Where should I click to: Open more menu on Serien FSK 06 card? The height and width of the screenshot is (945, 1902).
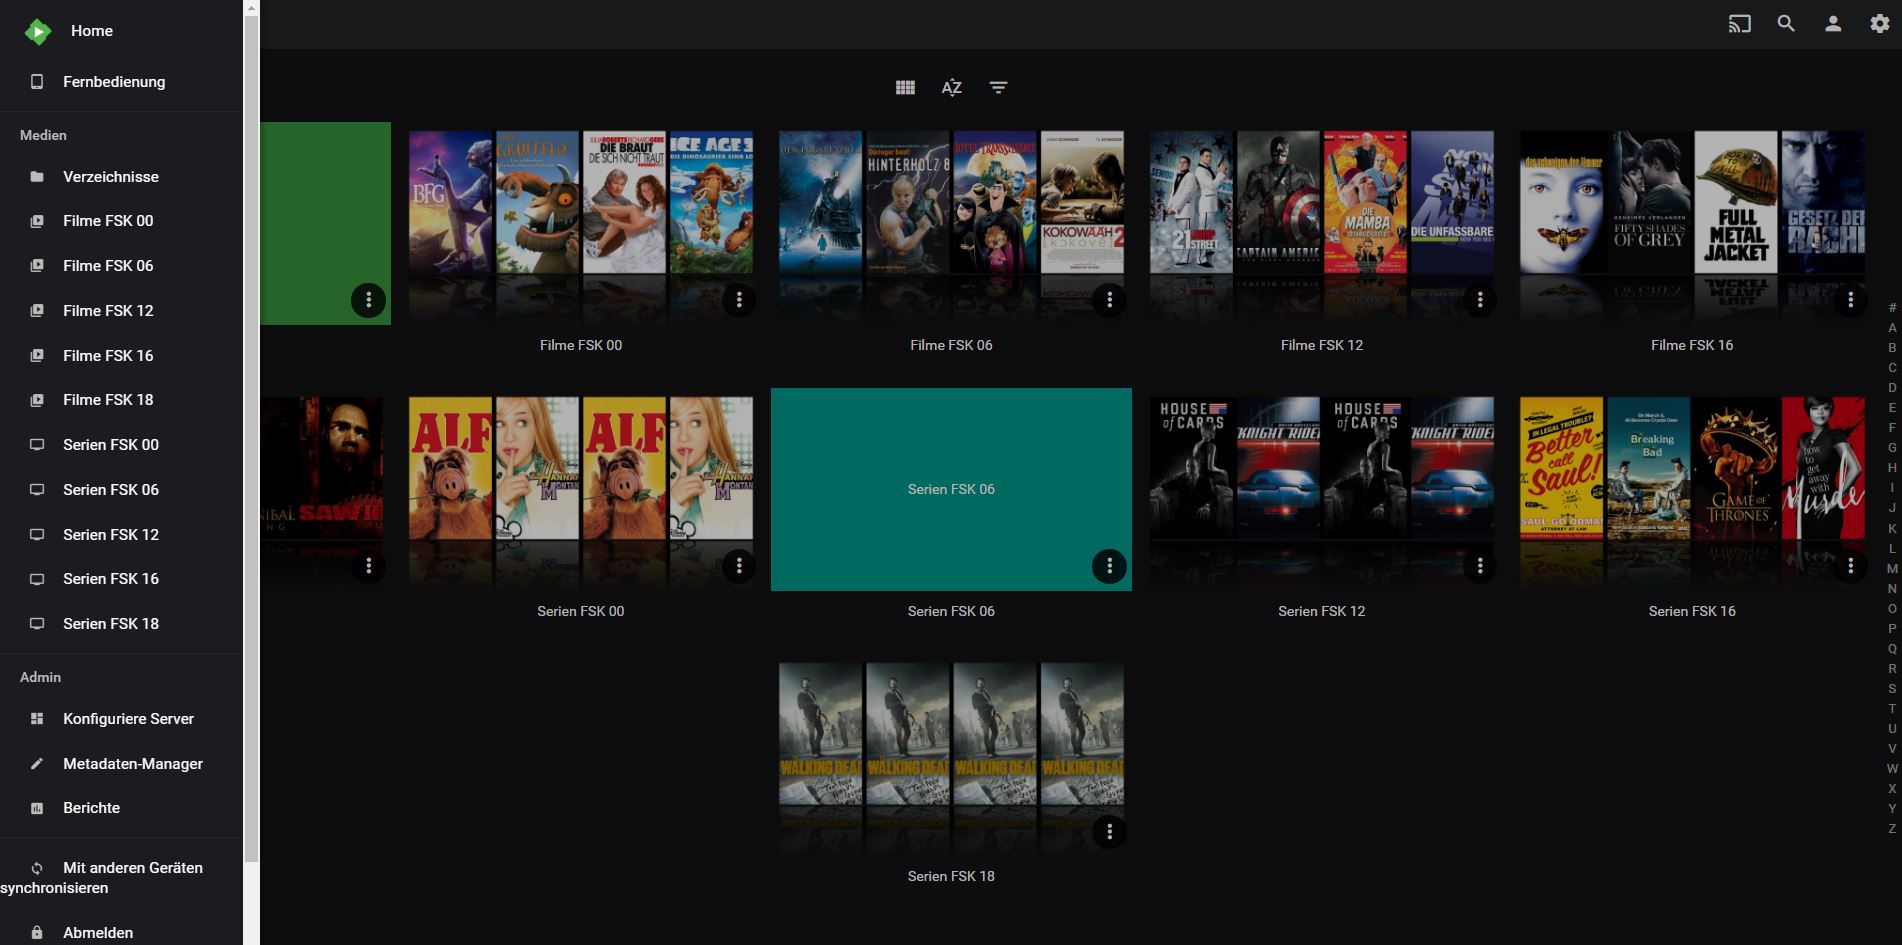coord(1109,566)
